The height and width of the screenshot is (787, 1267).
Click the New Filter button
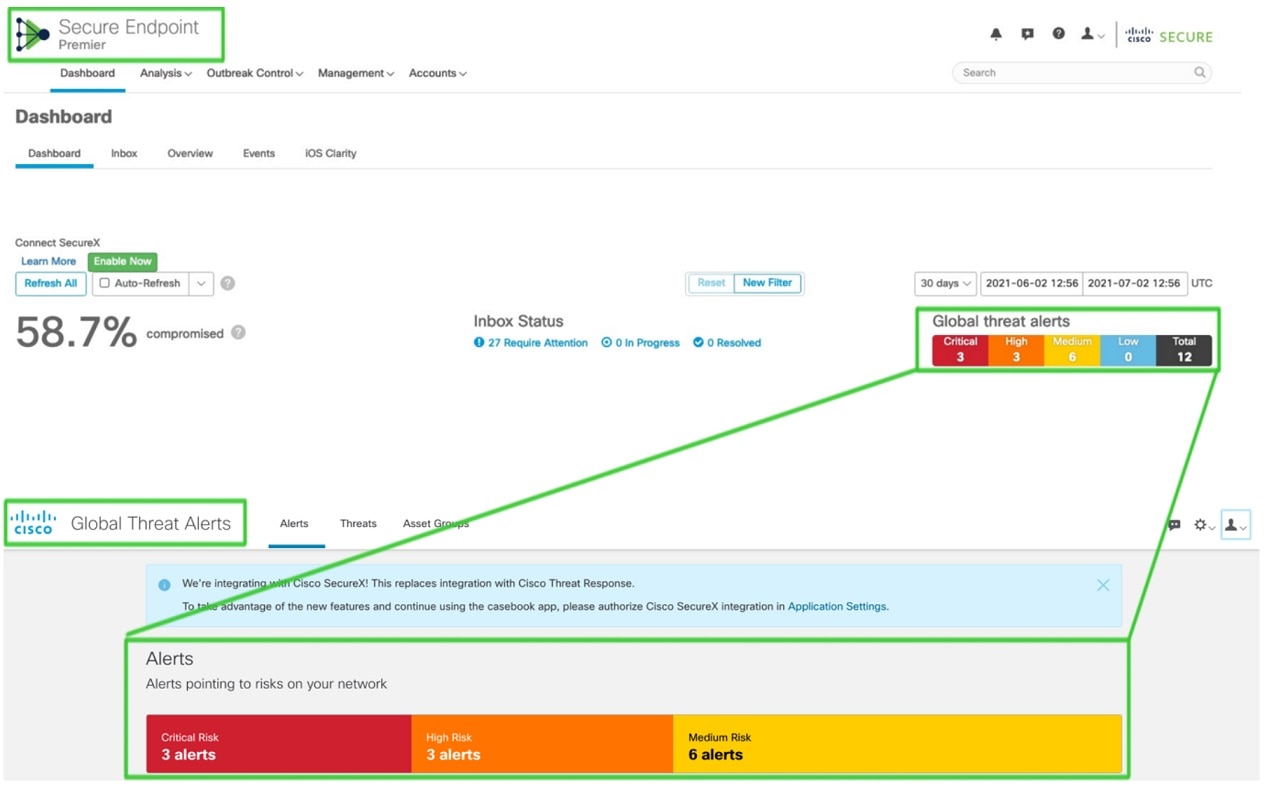(x=768, y=283)
